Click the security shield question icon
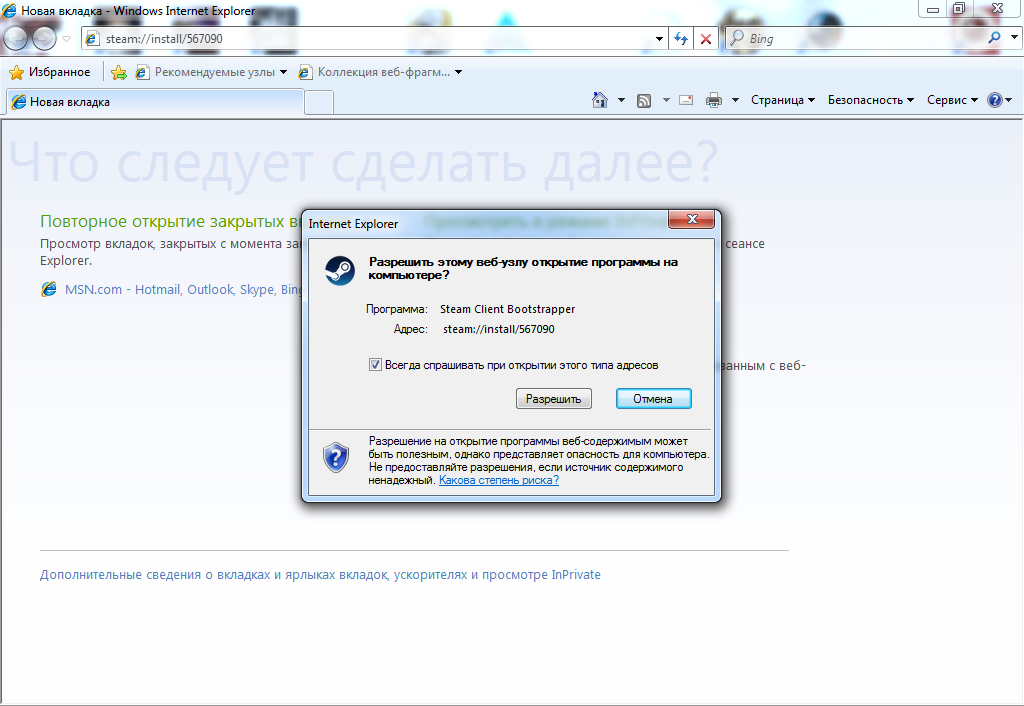The image size is (1024, 706). click(336, 457)
